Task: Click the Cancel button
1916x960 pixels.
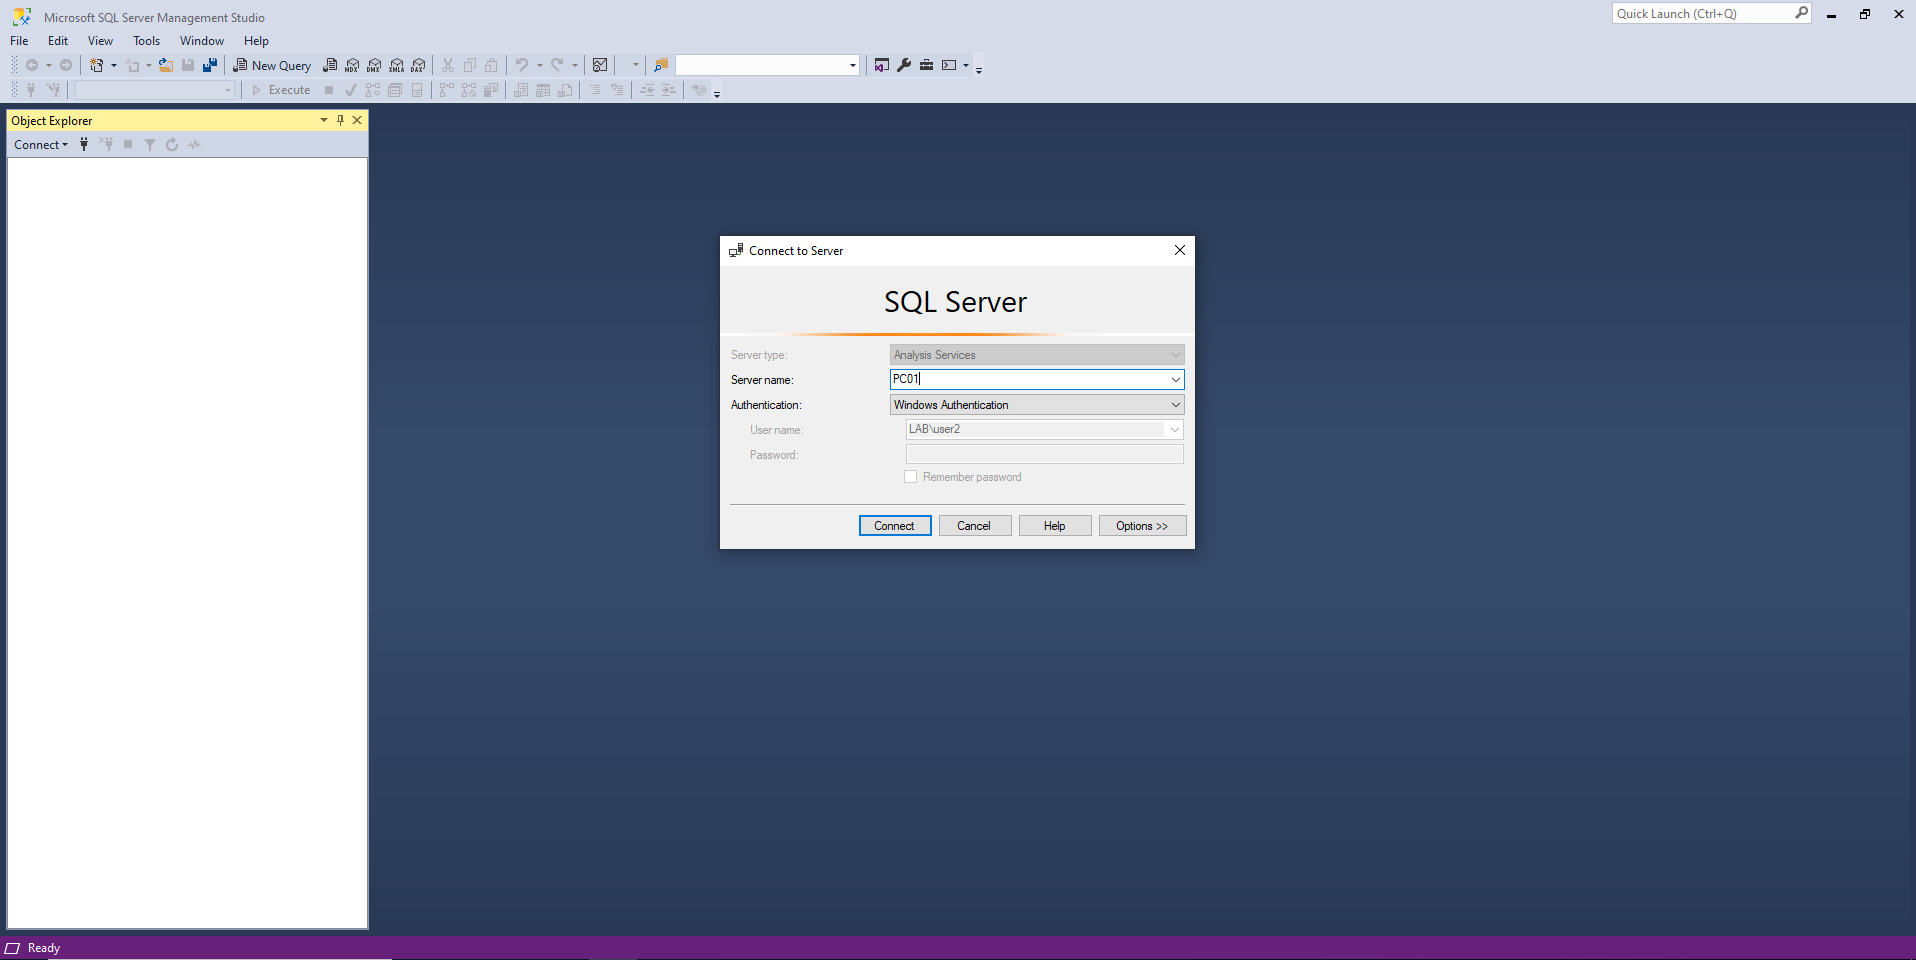Action: pyautogui.click(x=975, y=526)
